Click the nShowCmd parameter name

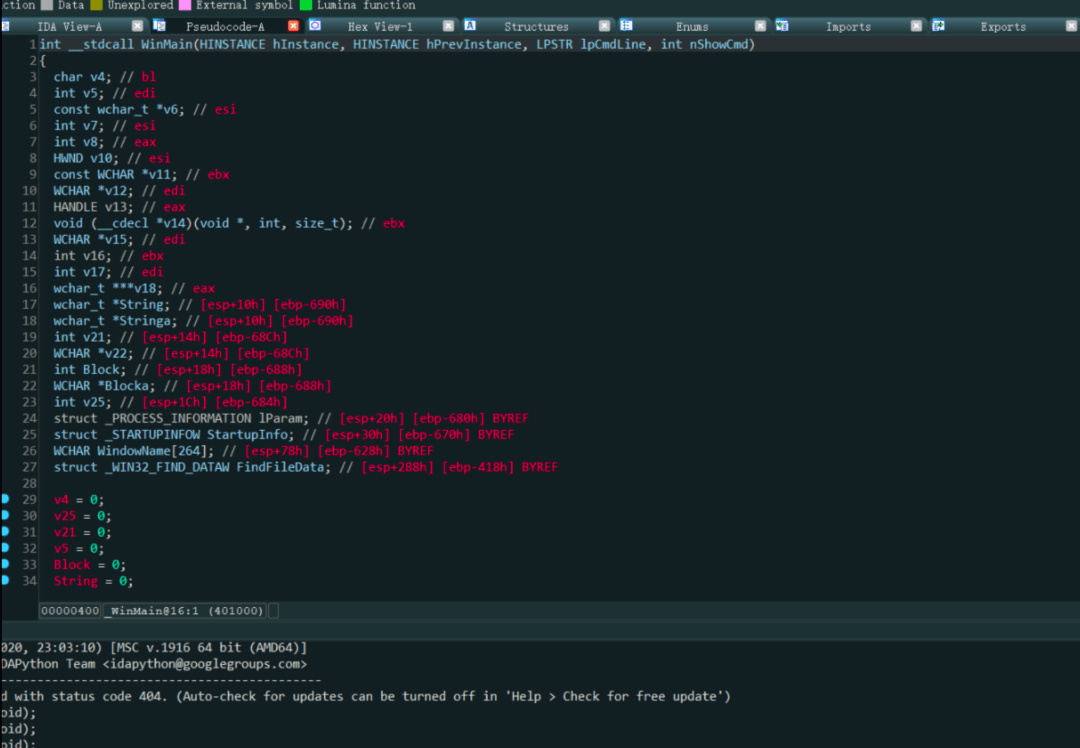coord(718,44)
